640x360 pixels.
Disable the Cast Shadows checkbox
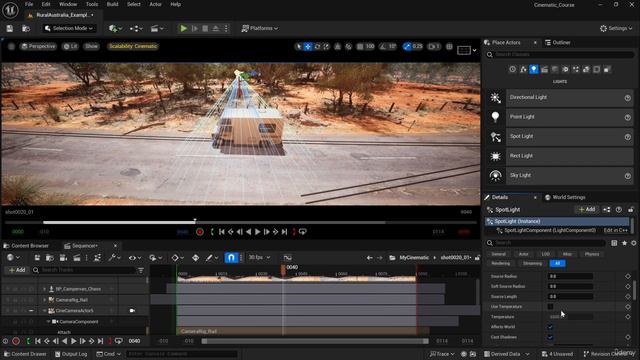[550, 337]
